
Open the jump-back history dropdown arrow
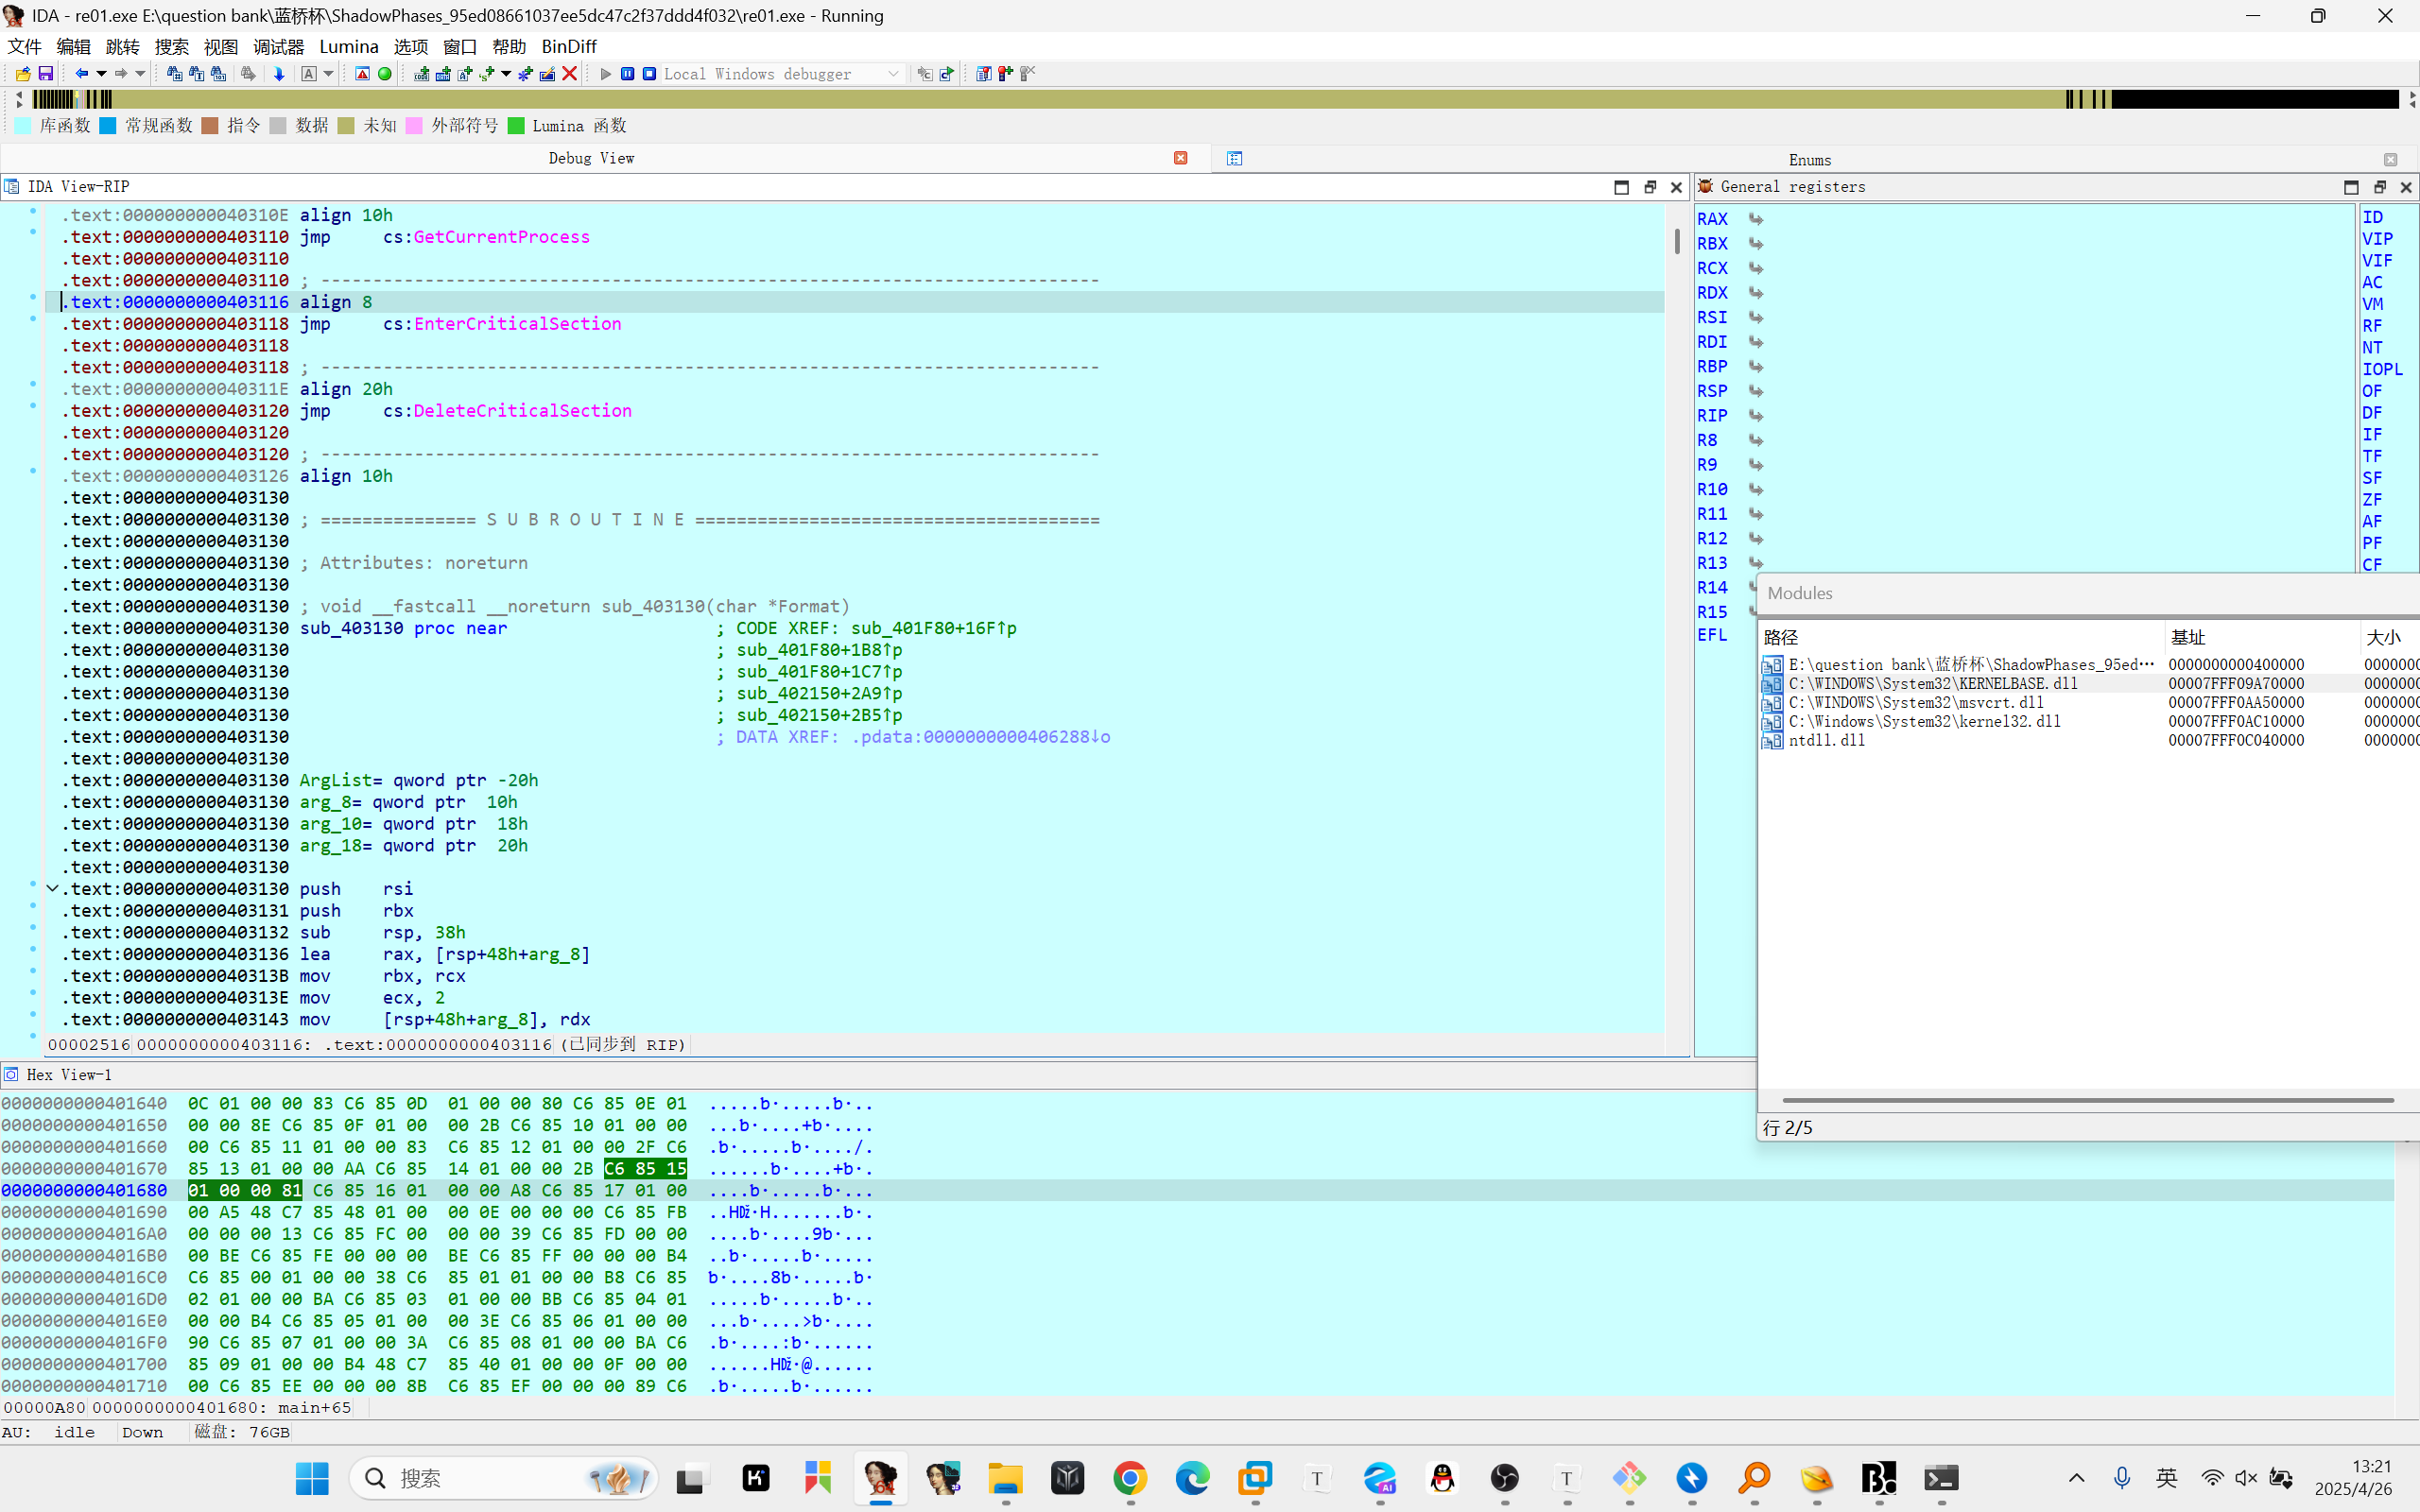pos(101,74)
